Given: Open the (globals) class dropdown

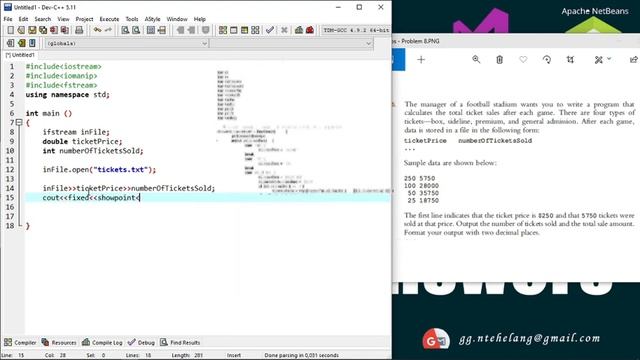Looking at the screenshot, I should (x=127, y=43).
